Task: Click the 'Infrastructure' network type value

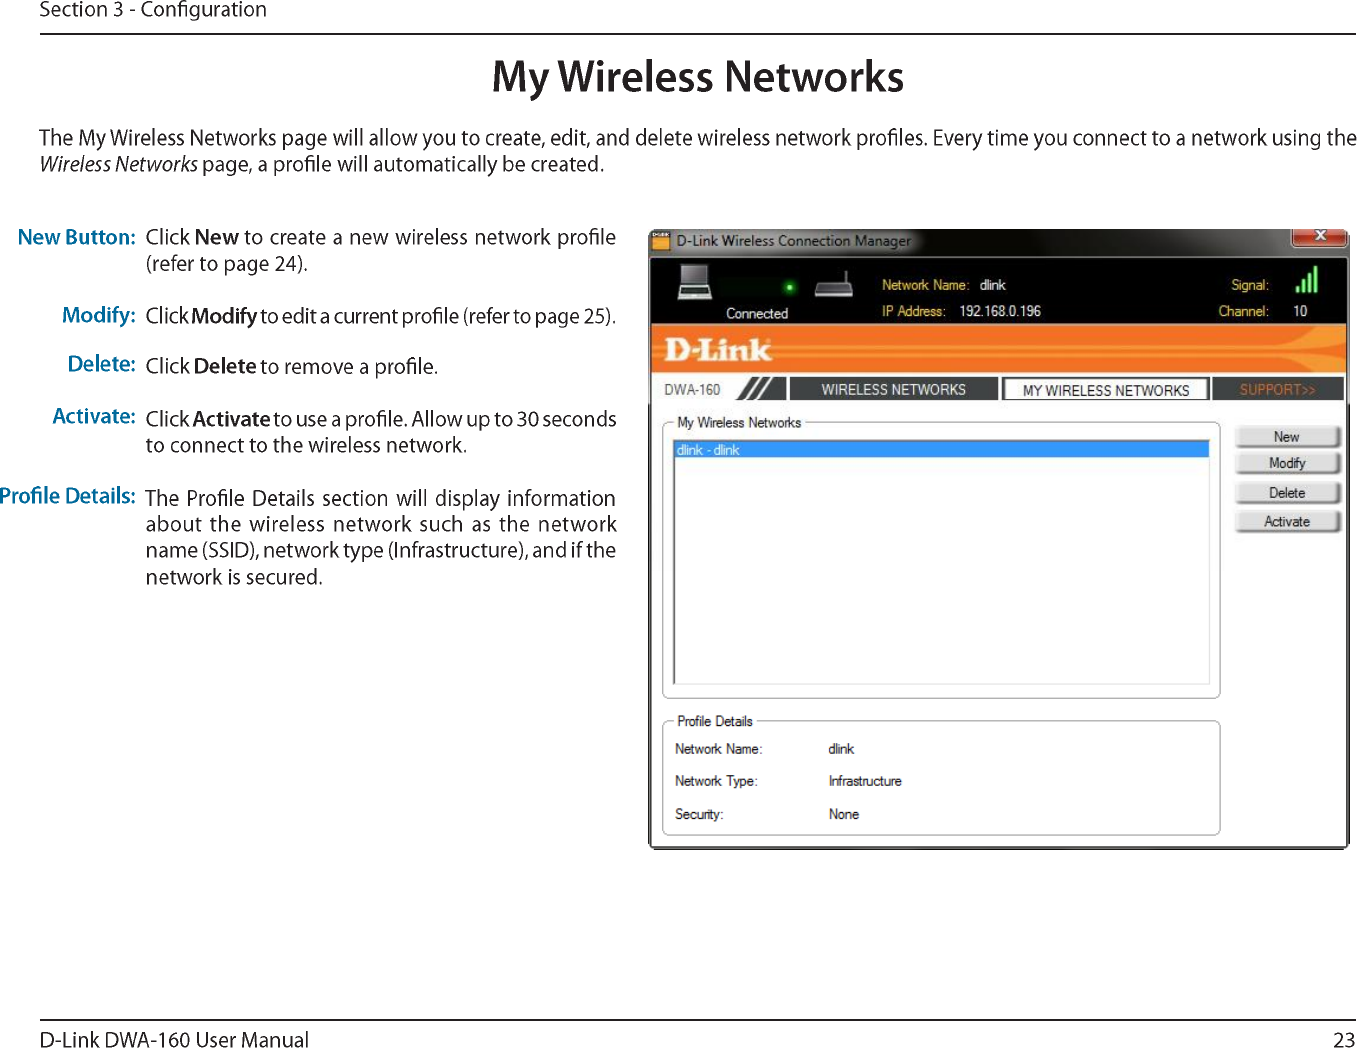Action: click(x=865, y=781)
